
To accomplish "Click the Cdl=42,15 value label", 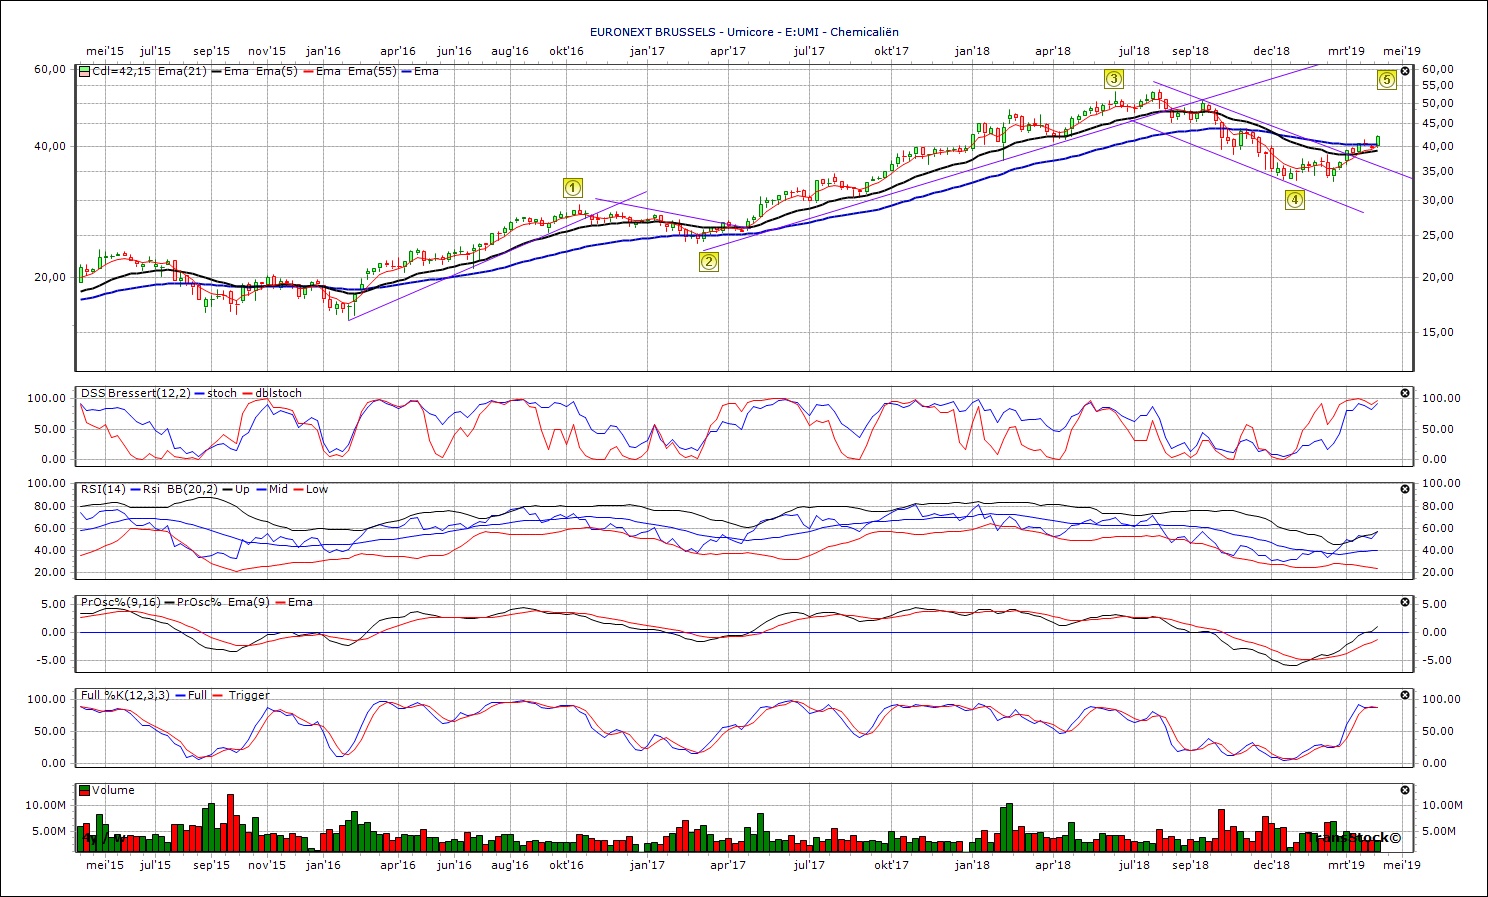I will coord(121,71).
